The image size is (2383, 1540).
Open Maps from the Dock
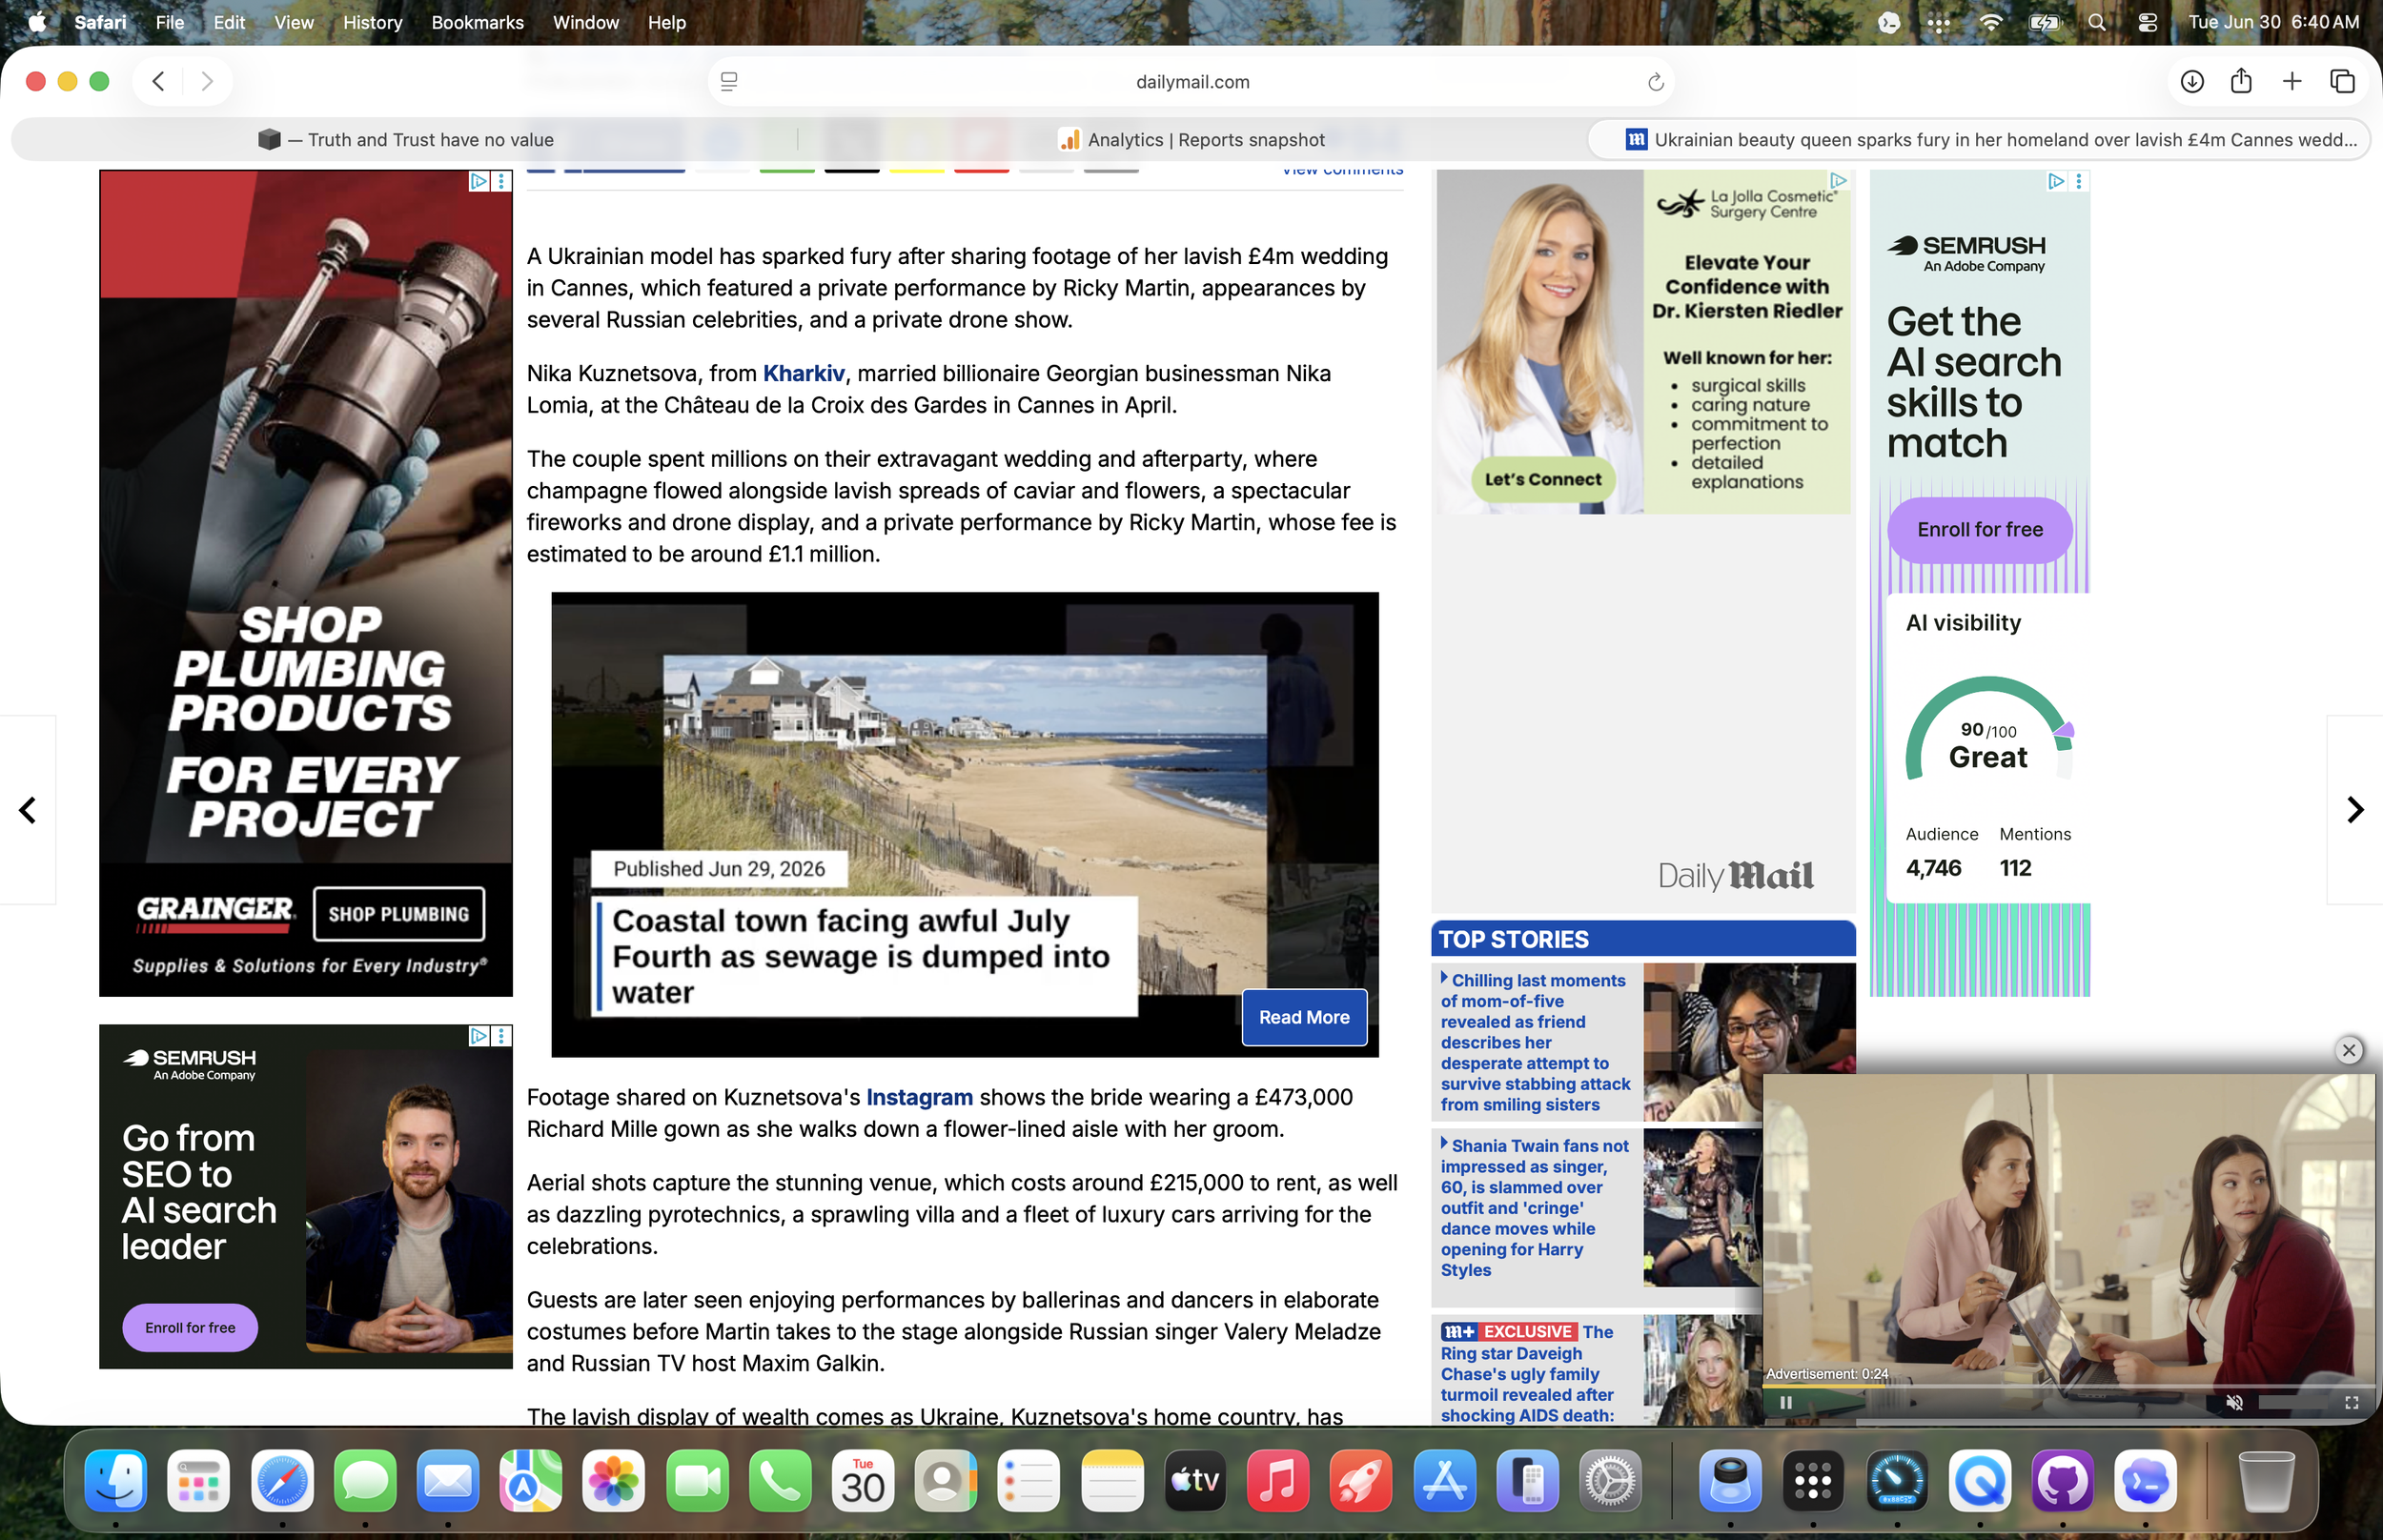pyautogui.click(x=531, y=1481)
